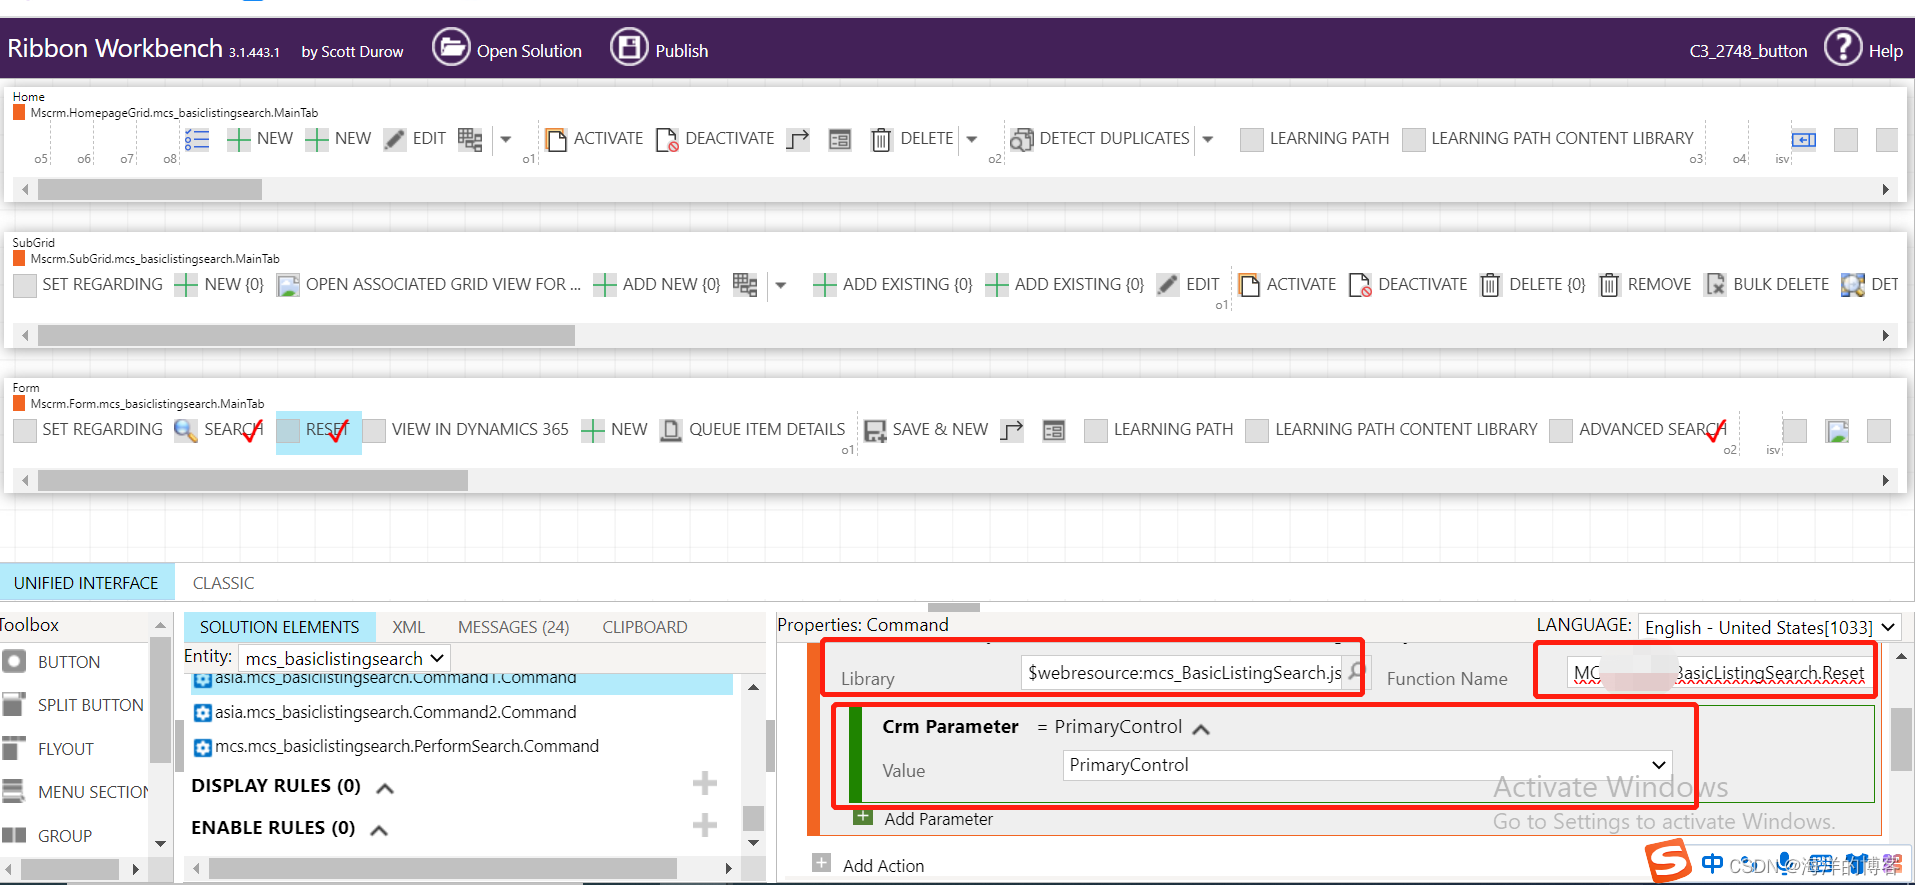The height and width of the screenshot is (885, 1915).
Task: Click DETECT DUPLICATES in Home ribbon
Action: pyautogui.click(x=1100, y=139)
